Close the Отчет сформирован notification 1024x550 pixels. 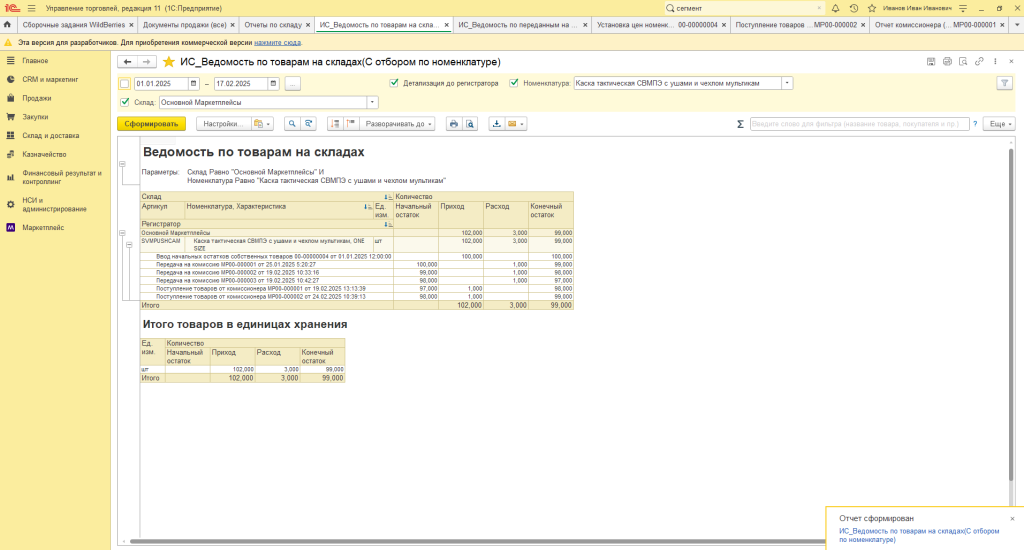click(x=1012, y=519)
